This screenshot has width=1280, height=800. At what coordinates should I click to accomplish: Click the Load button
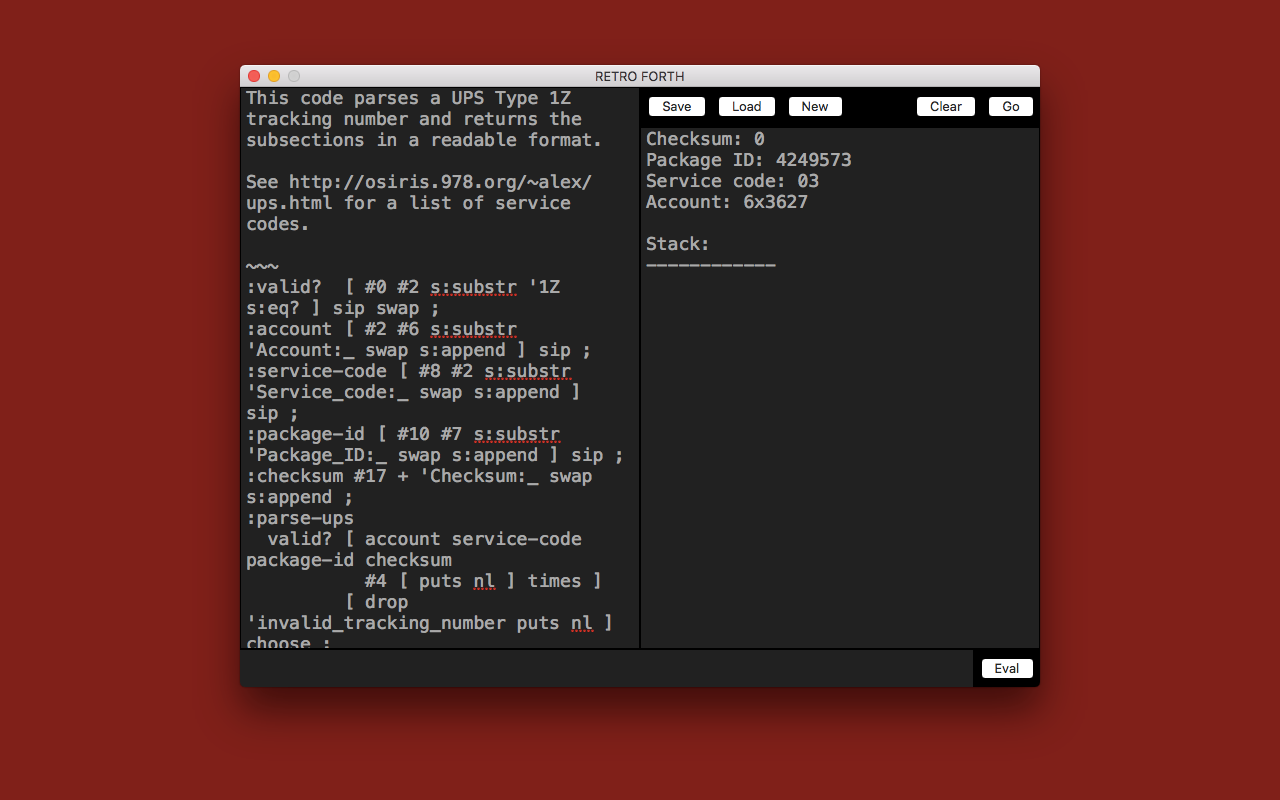tap(747, 107)
